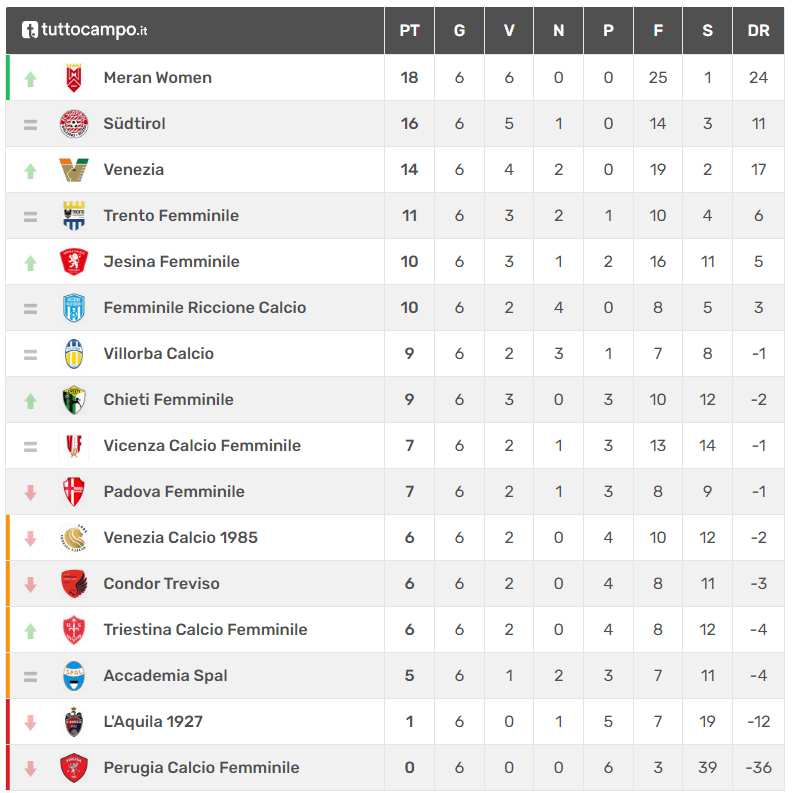793x793 pixels.
Task: Select the Villorba Calcio team name
Action: click(158, 354)
